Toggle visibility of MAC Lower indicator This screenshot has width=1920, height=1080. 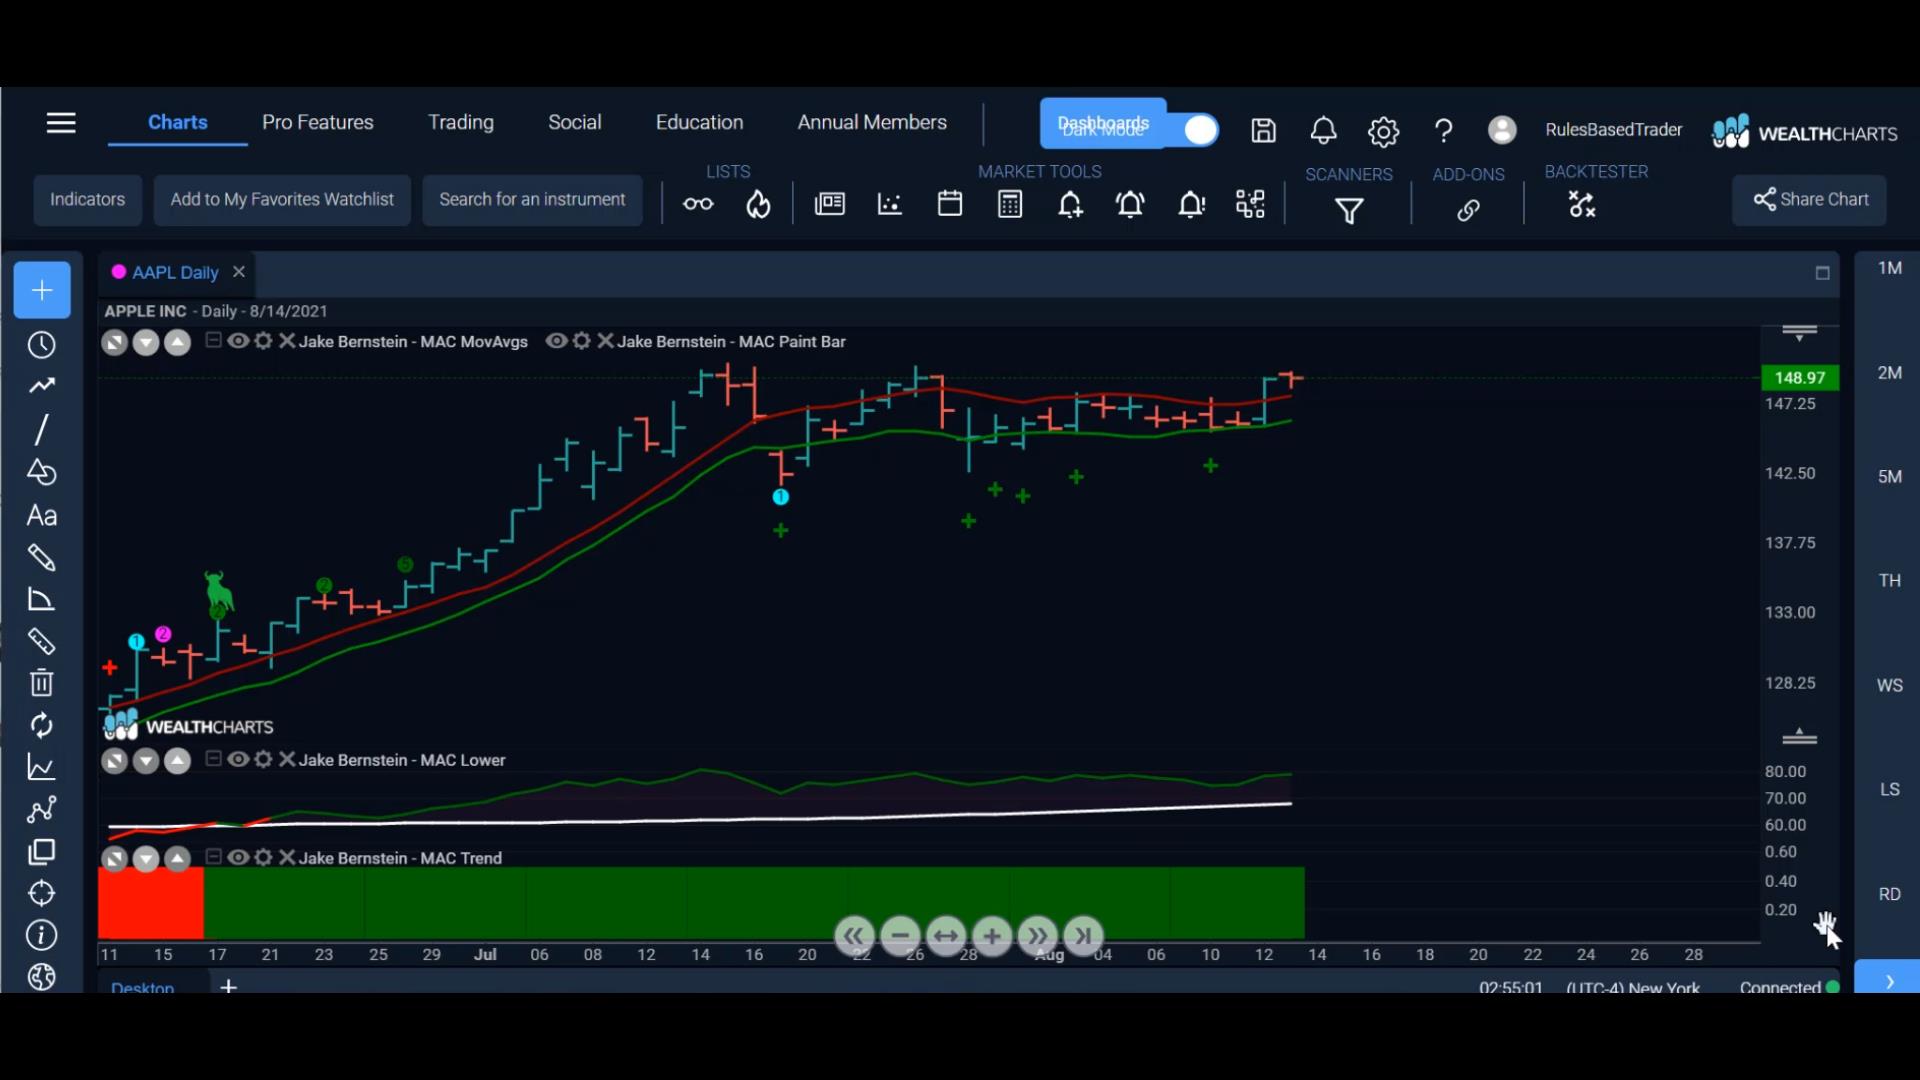tap(238, 759)
